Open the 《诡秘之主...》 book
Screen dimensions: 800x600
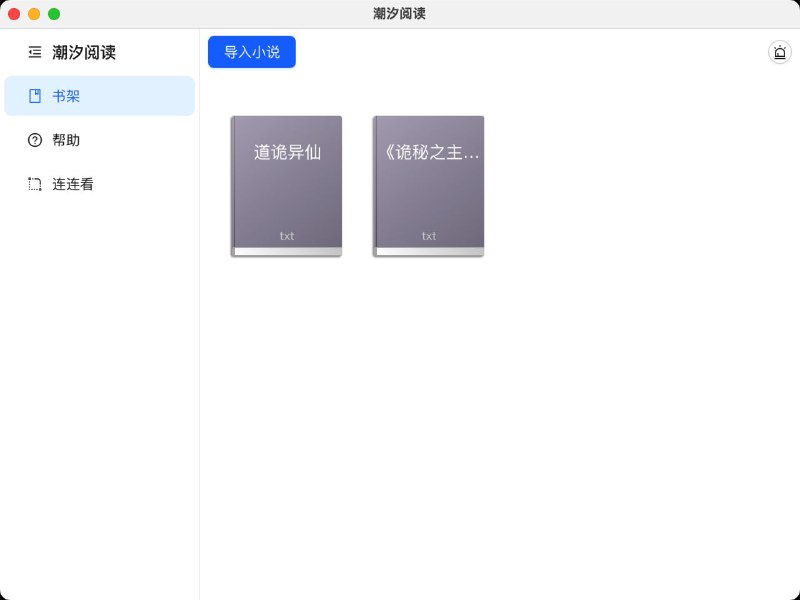pyautogui.click(x=428, y=185)
